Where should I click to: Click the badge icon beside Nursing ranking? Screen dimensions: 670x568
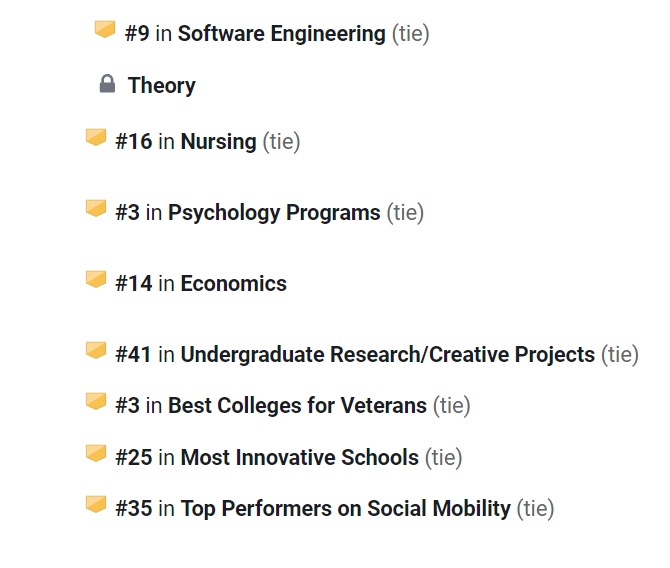[x=96, y=138]
